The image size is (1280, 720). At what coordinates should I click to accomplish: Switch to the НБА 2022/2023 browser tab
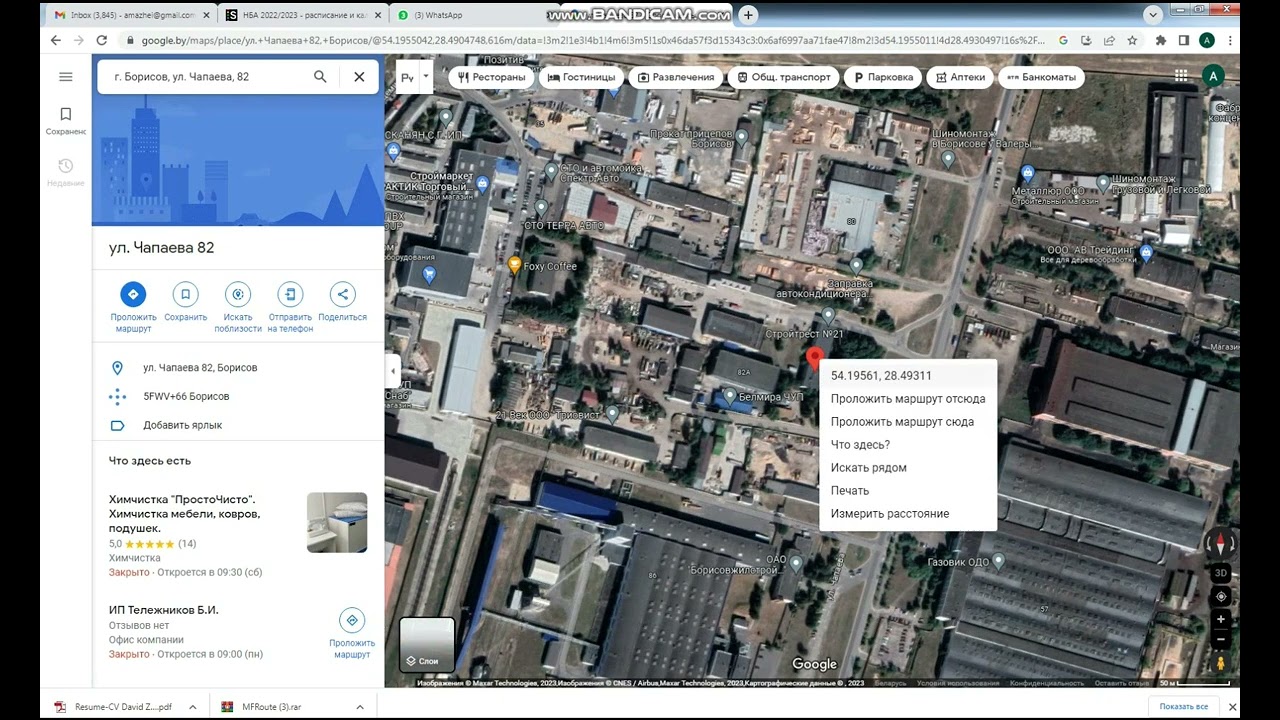coord(302,15)
